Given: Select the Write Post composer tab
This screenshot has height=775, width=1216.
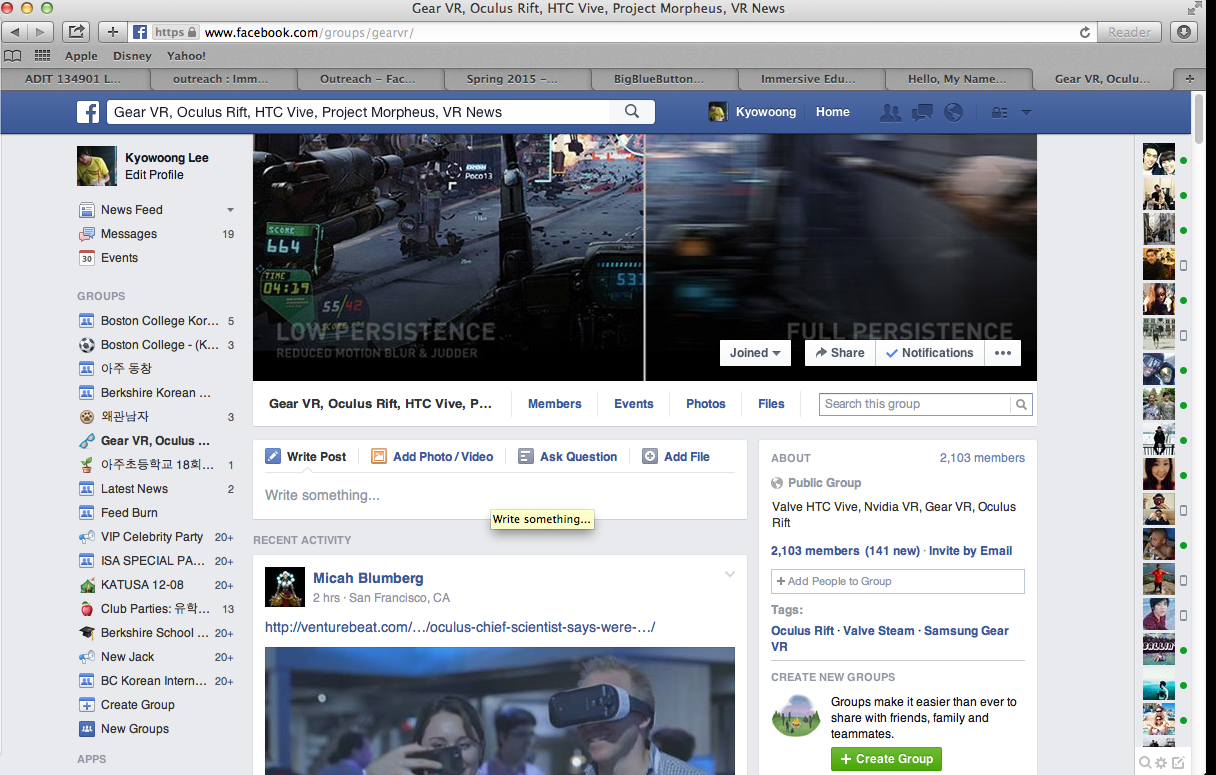Looking at the screenshot, I should point(306,456).
